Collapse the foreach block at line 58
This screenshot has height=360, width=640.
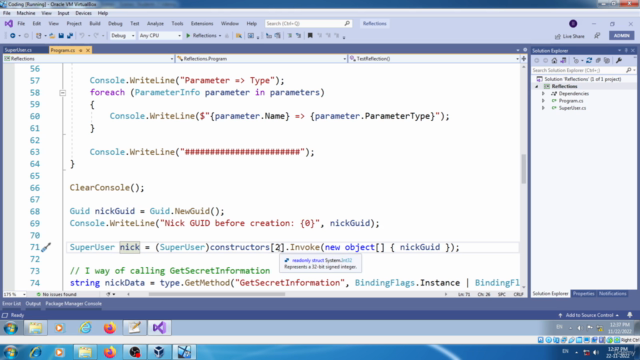click(x=62, y=93)
